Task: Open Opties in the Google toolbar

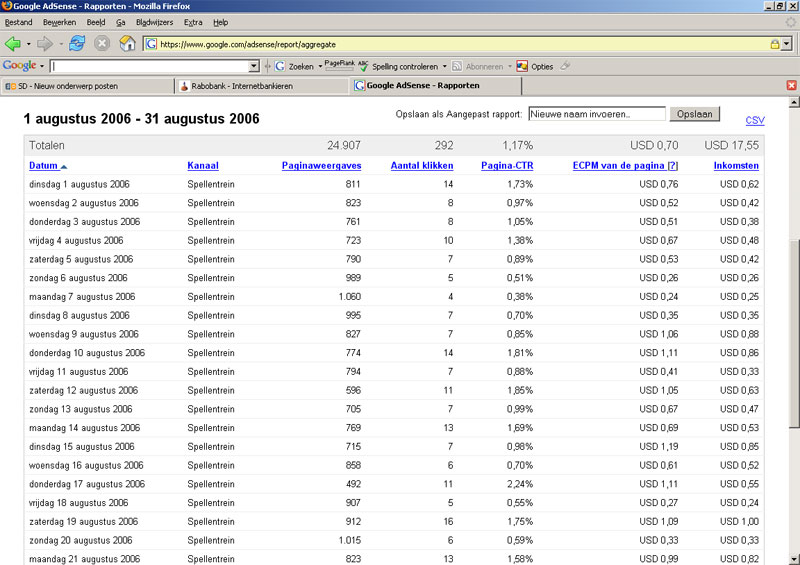Action: point(535,66)
